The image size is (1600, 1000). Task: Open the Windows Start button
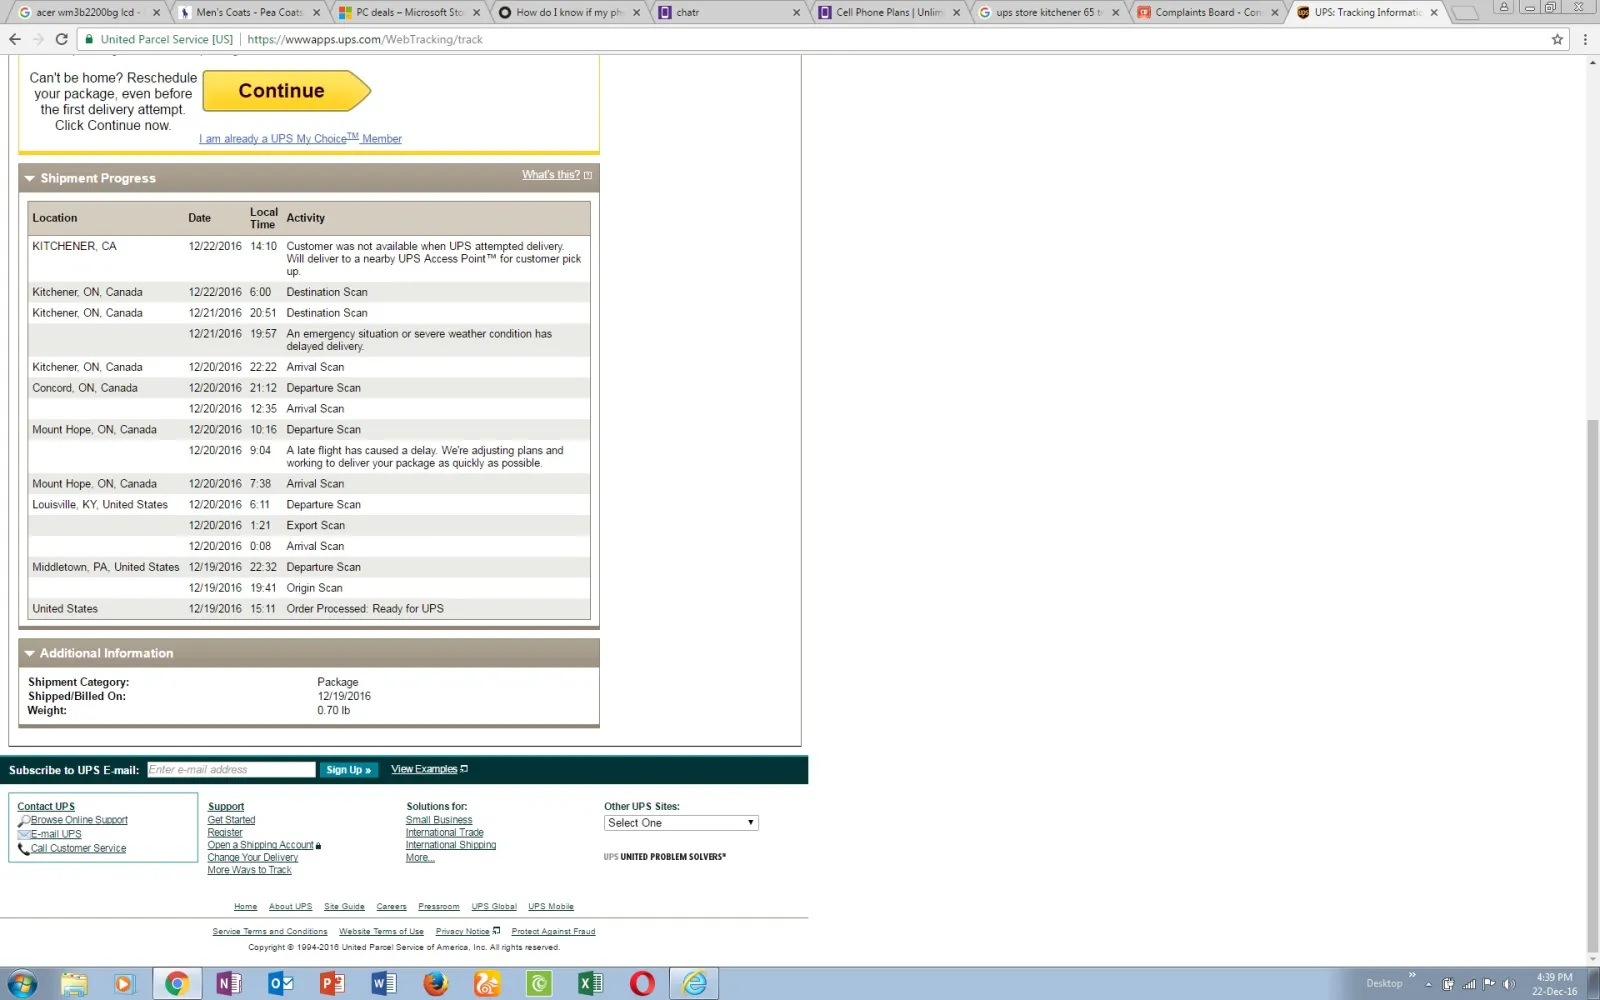(21, 983)
